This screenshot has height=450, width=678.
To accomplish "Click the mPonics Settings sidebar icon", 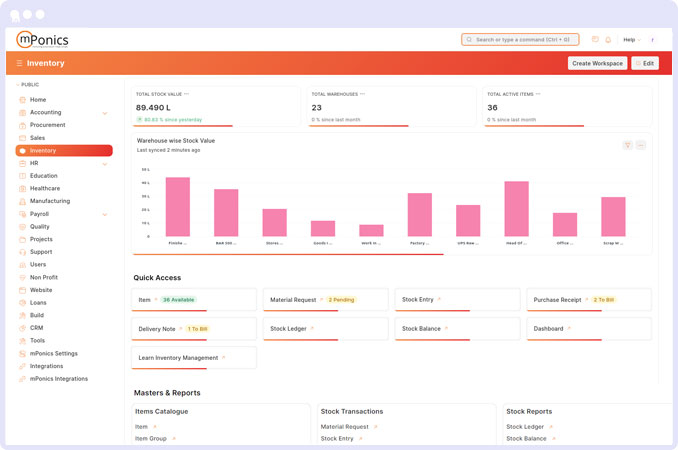I will 22,354.
